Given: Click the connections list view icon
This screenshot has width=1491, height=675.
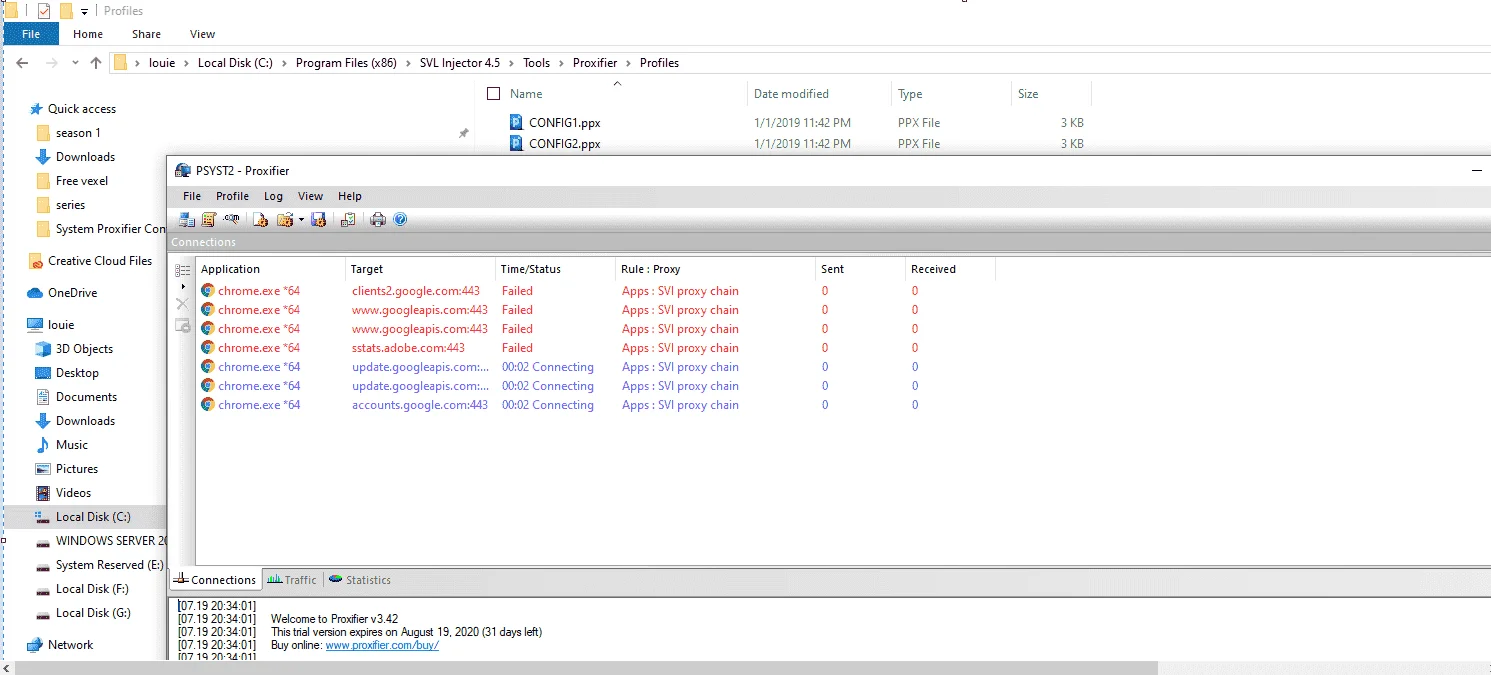Looking at the screenshot, I should (183, 271).
